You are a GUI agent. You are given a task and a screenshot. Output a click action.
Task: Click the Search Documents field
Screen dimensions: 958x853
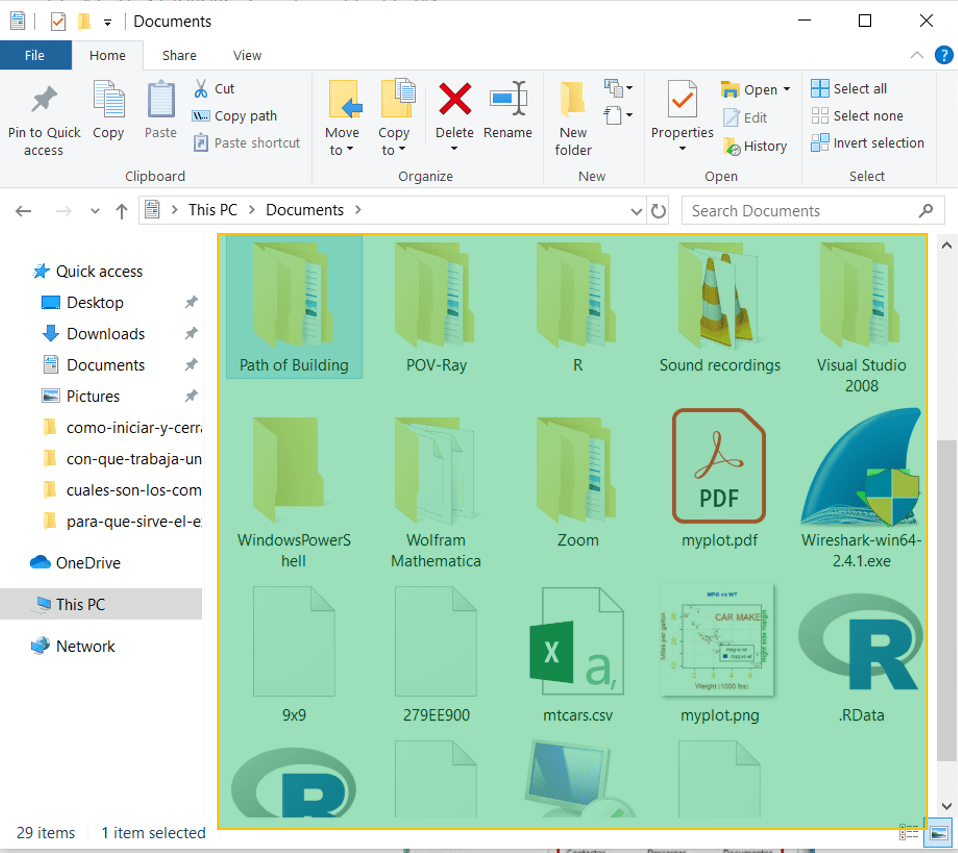point(813,211)
